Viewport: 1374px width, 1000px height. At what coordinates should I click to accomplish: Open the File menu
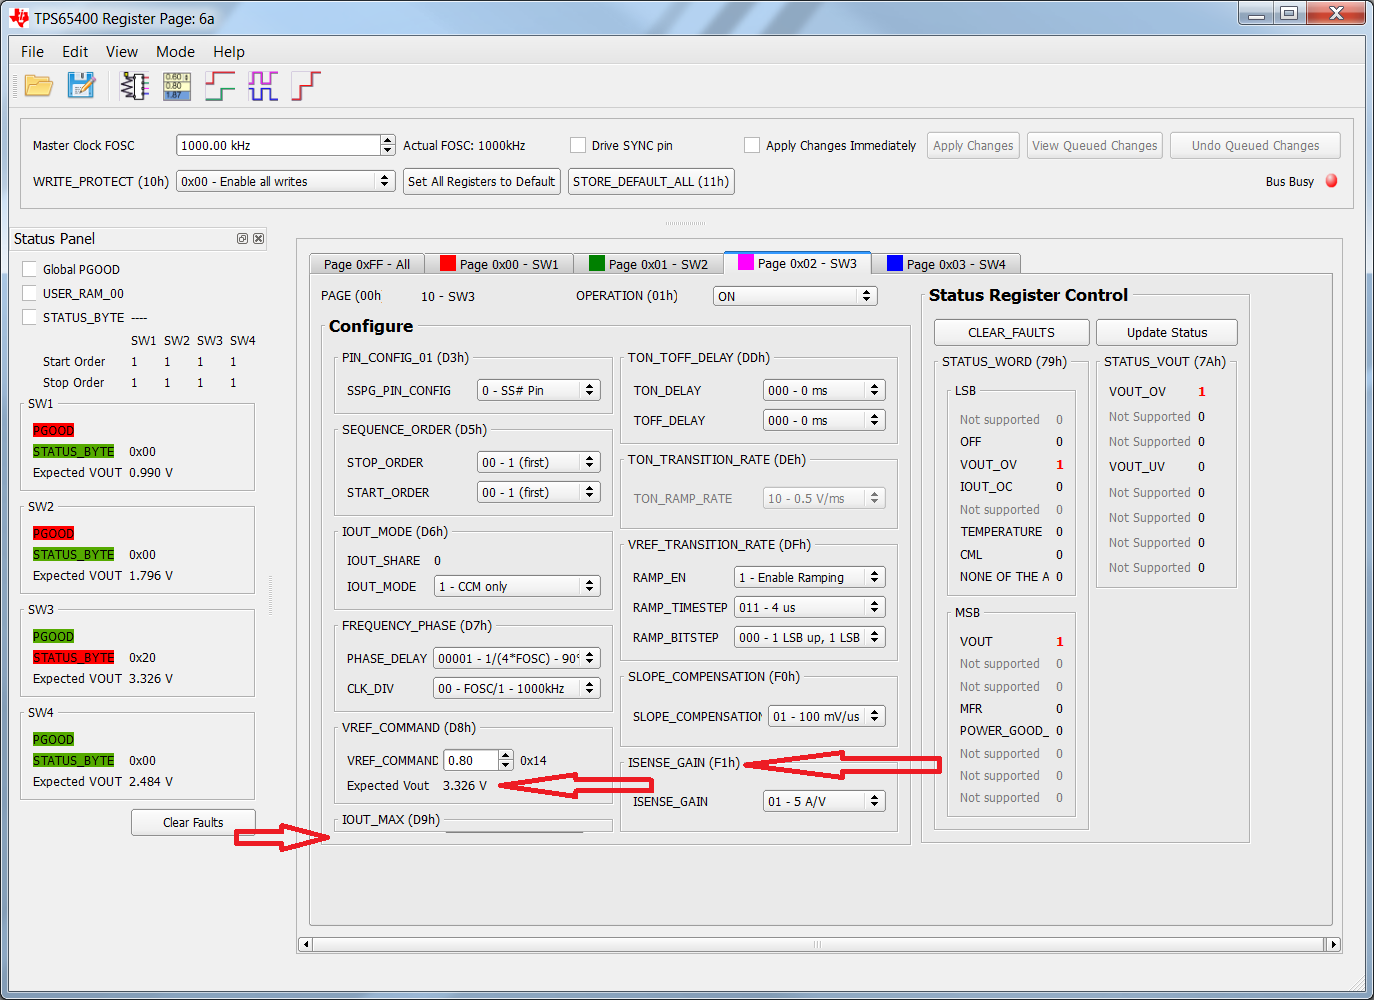(32, 51)
